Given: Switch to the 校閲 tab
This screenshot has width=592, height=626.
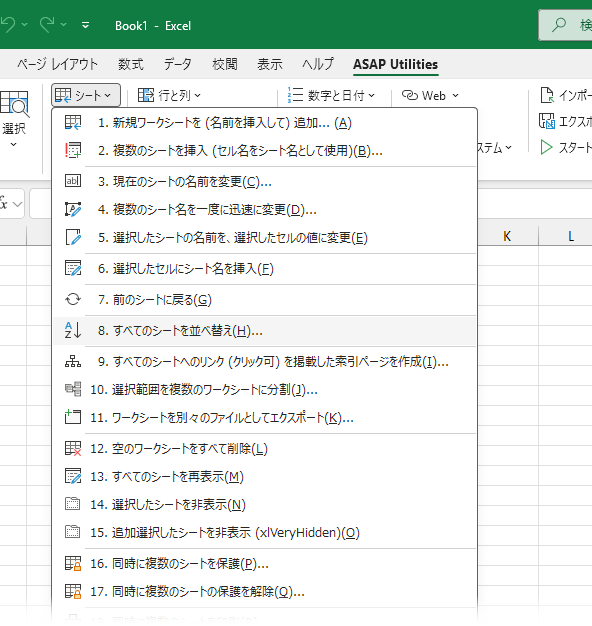Looking at the screenshot, I should click(x=225, y=64).
